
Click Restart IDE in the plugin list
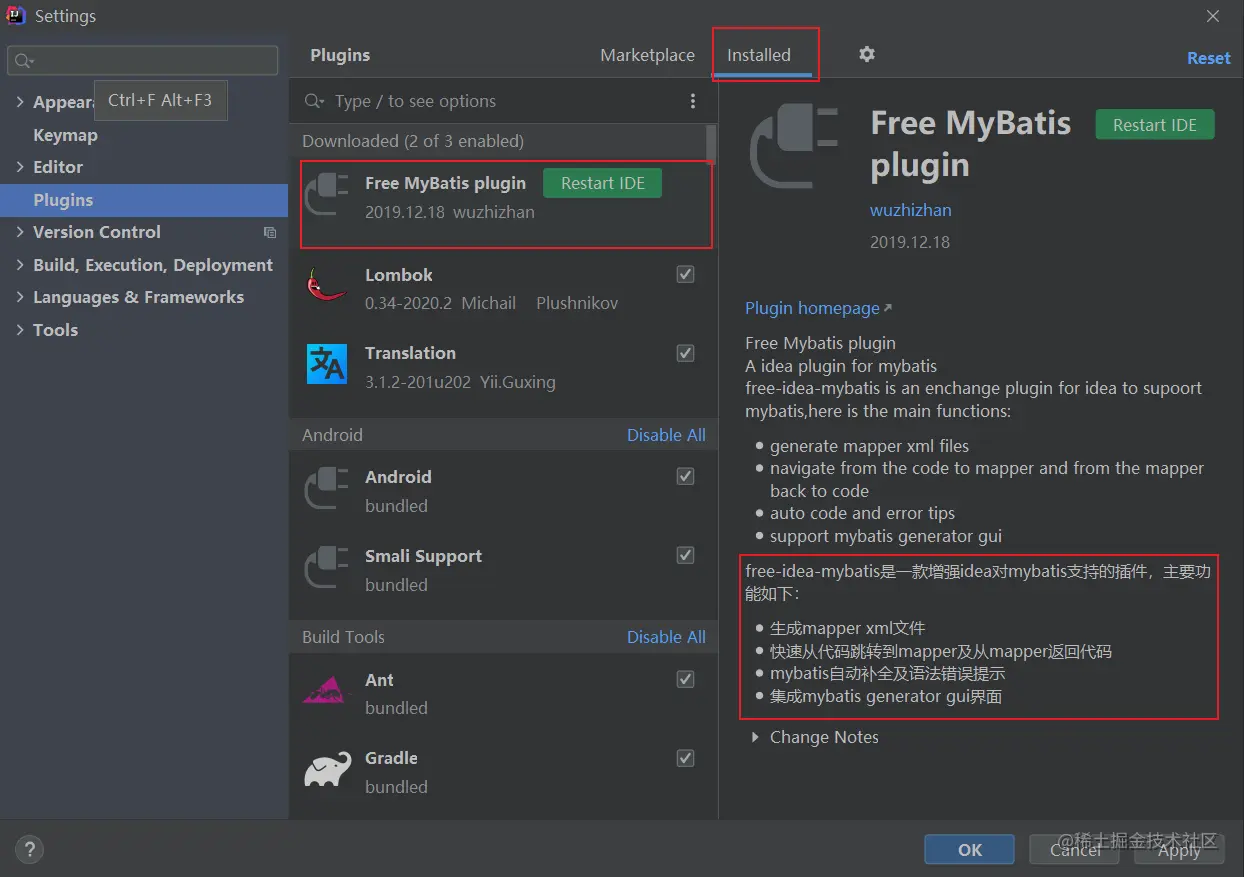pos(602,183)
